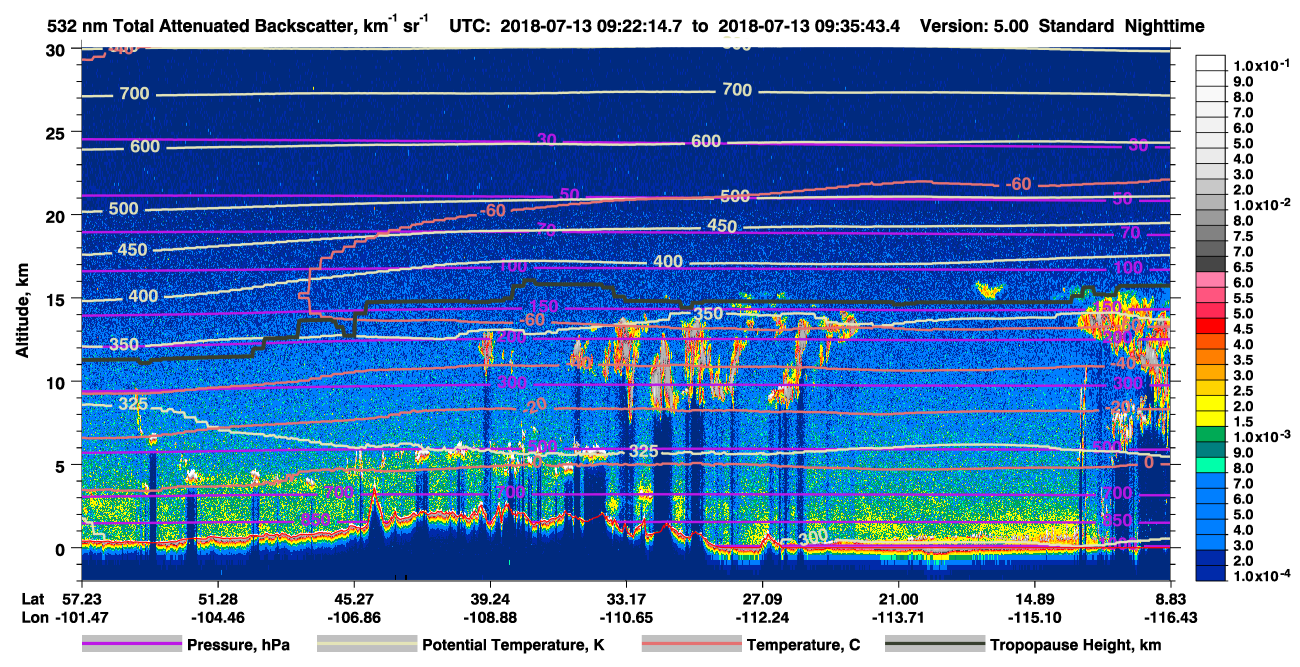Click the white 300 contour label near surface
Screen dimensions: 1300x667
click(x=813, y=537)
